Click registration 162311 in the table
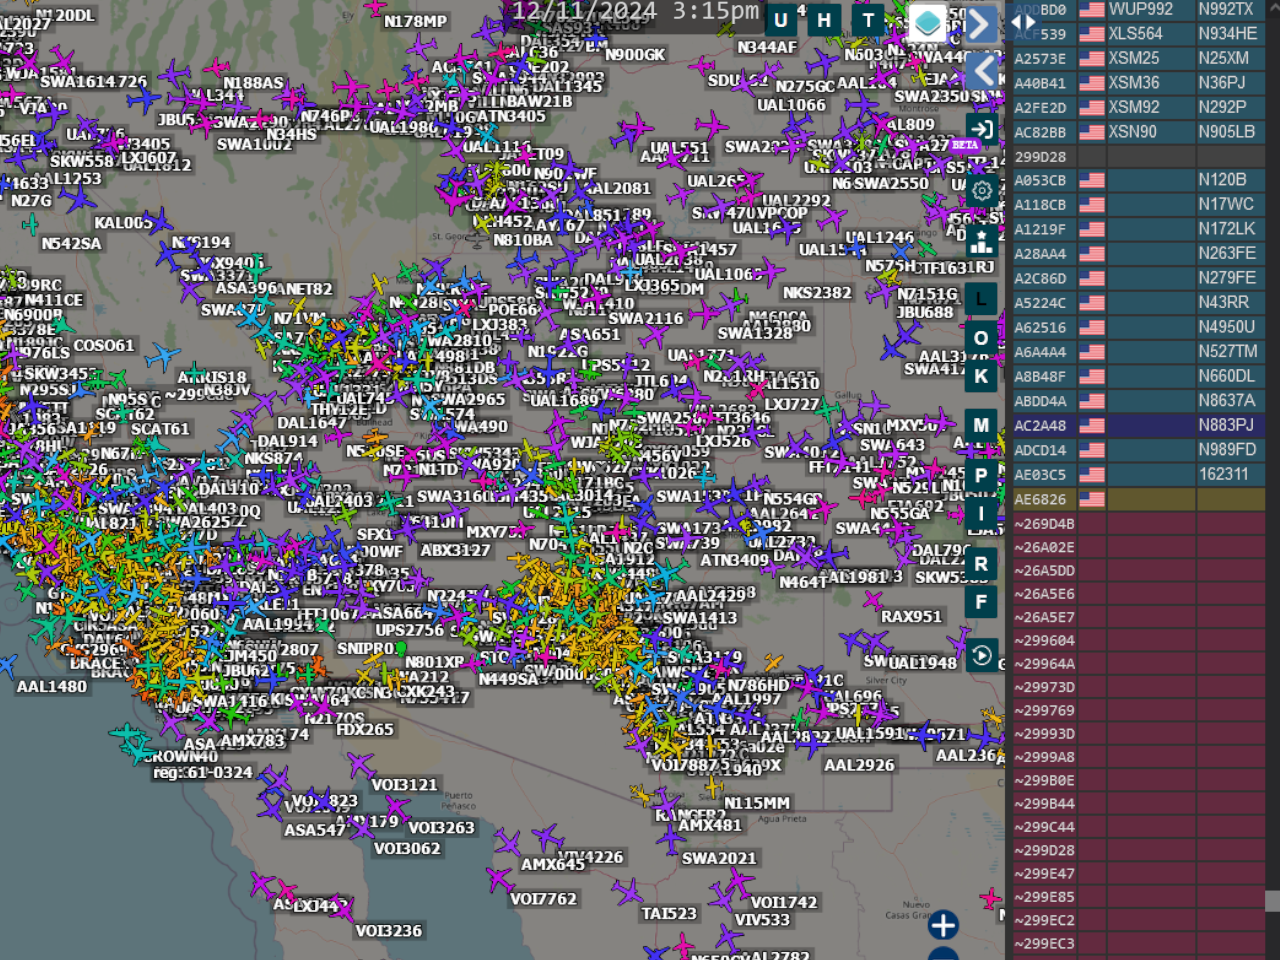This screenshot has width=1280, height=960. click(x=1224, y=474)
